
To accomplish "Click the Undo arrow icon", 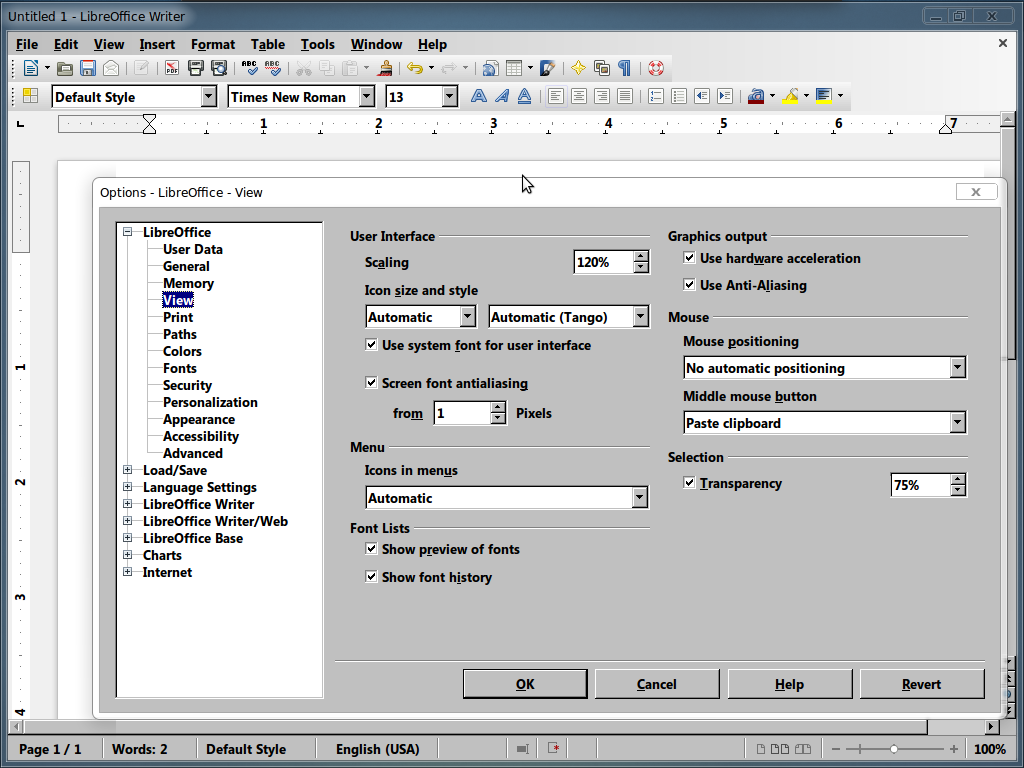I will click(415, 68).
